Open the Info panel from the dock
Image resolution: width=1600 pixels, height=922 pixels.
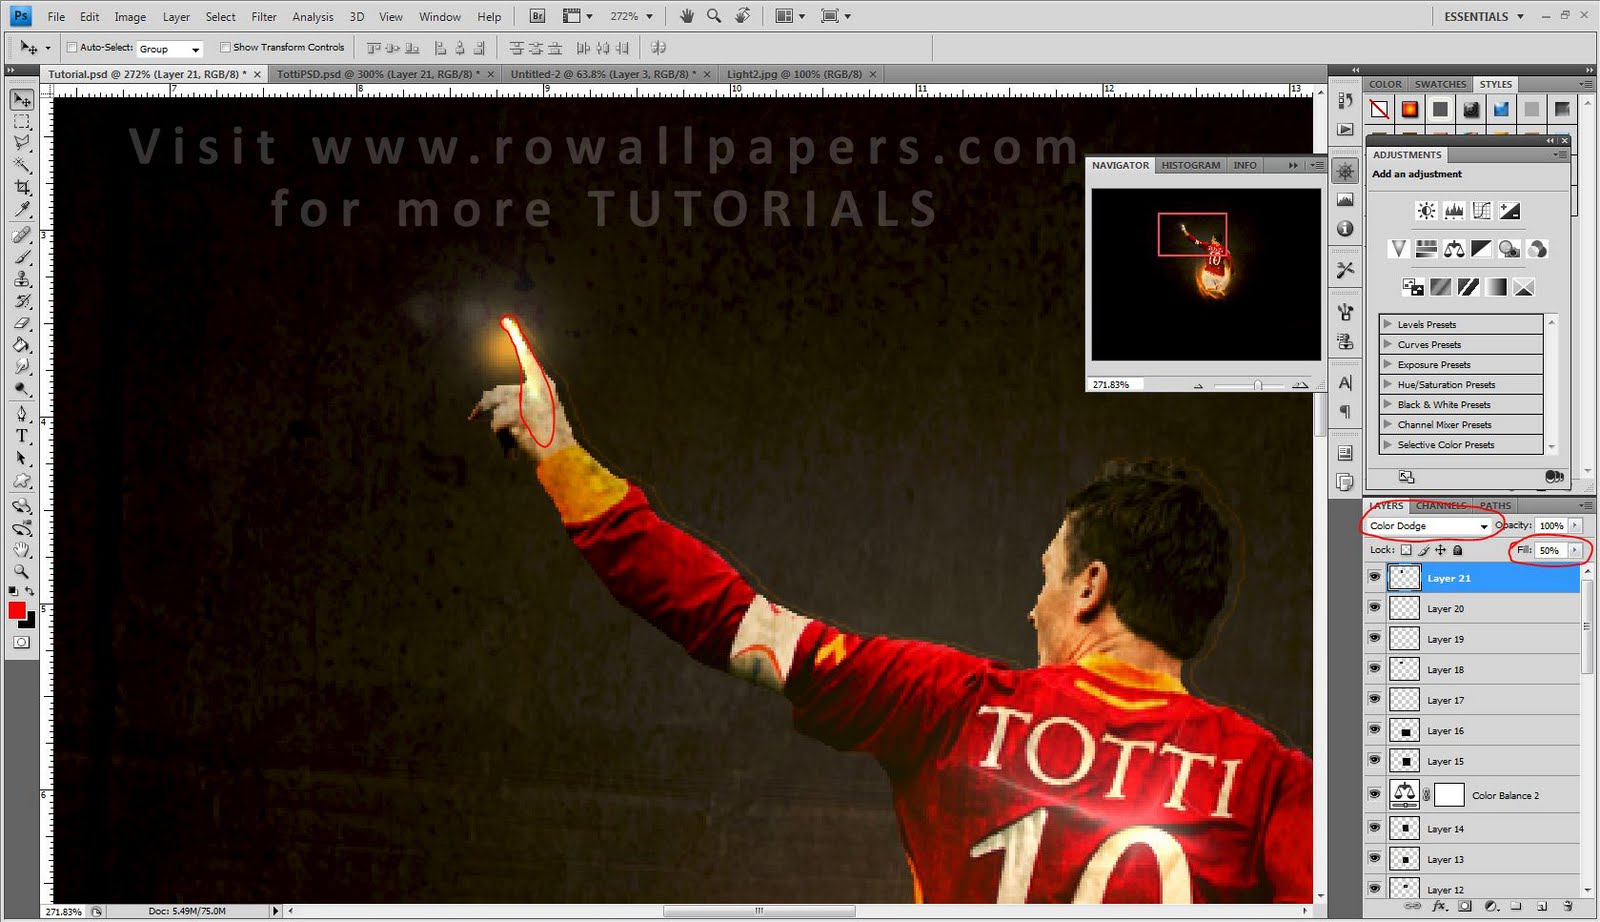(x=1345, y=229)
